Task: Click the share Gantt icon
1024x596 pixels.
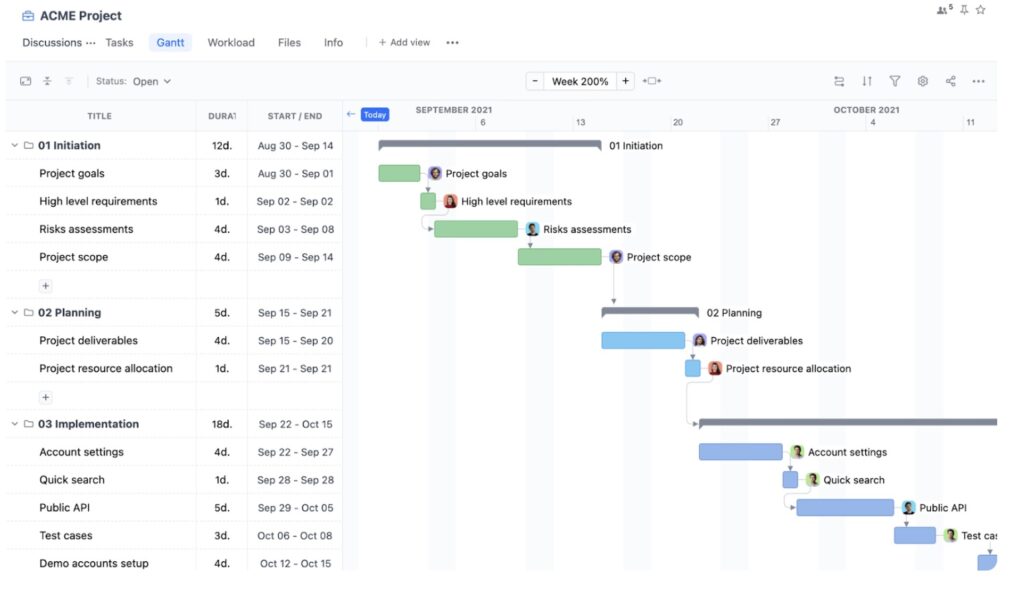Action: (x=950, y=81)
